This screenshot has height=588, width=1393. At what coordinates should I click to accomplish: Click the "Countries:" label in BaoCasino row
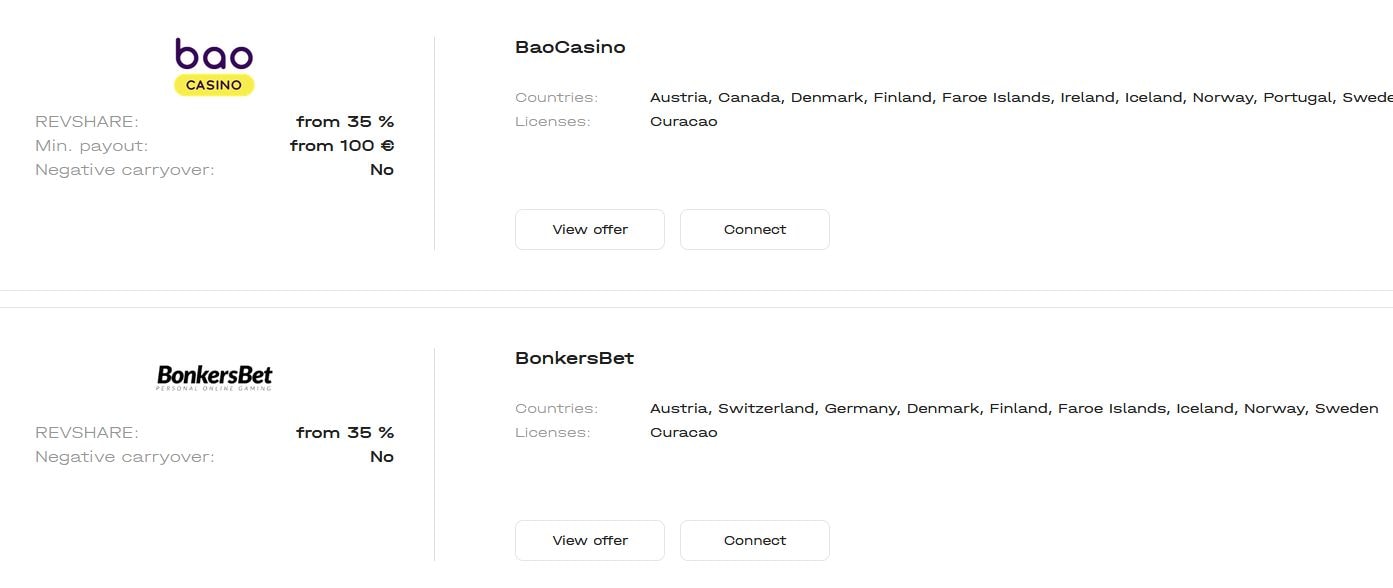(x=556, y=97)
